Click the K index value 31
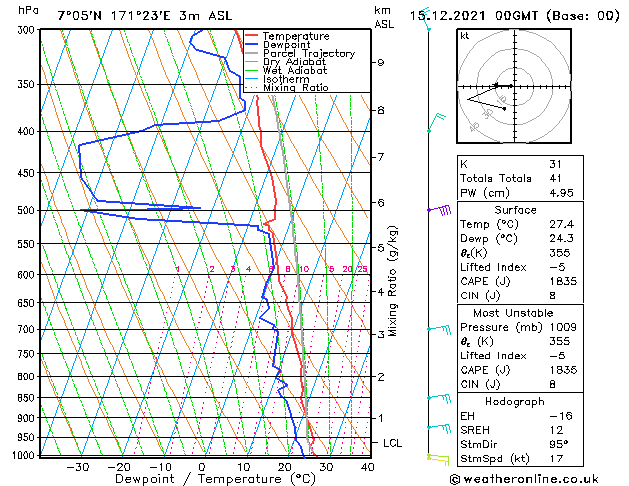 (x=556, y=164)
